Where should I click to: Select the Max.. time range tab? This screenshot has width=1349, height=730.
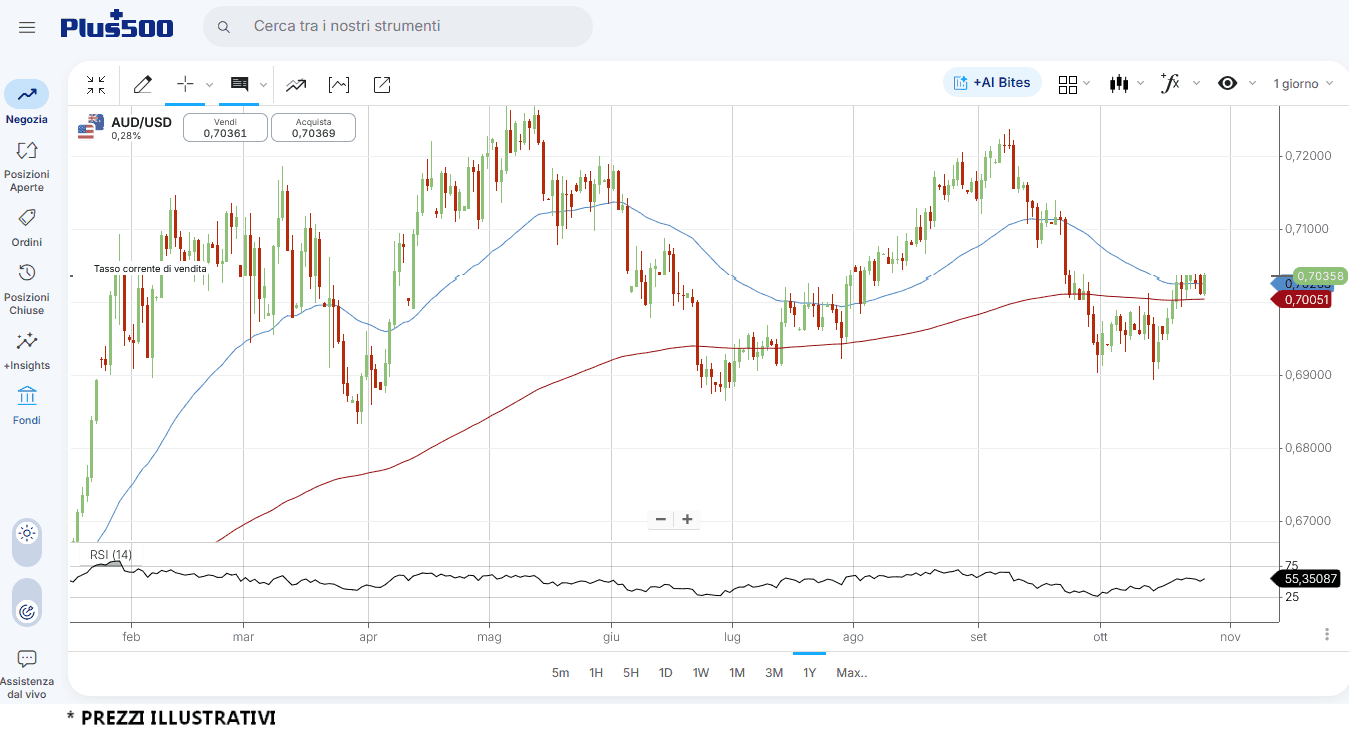coord(852,673)
